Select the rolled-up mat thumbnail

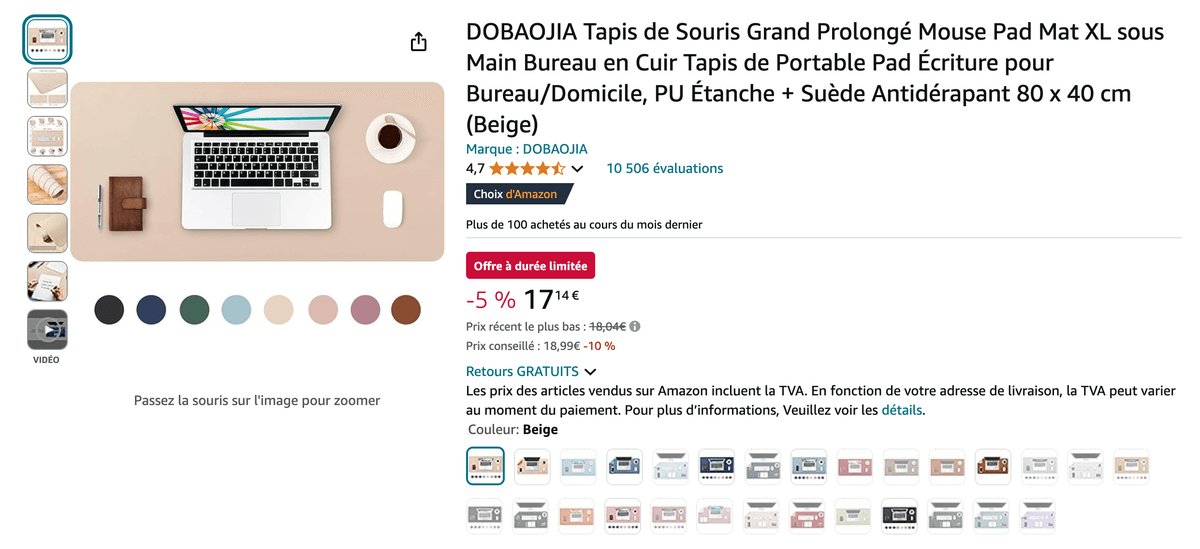tap(47, 184)
